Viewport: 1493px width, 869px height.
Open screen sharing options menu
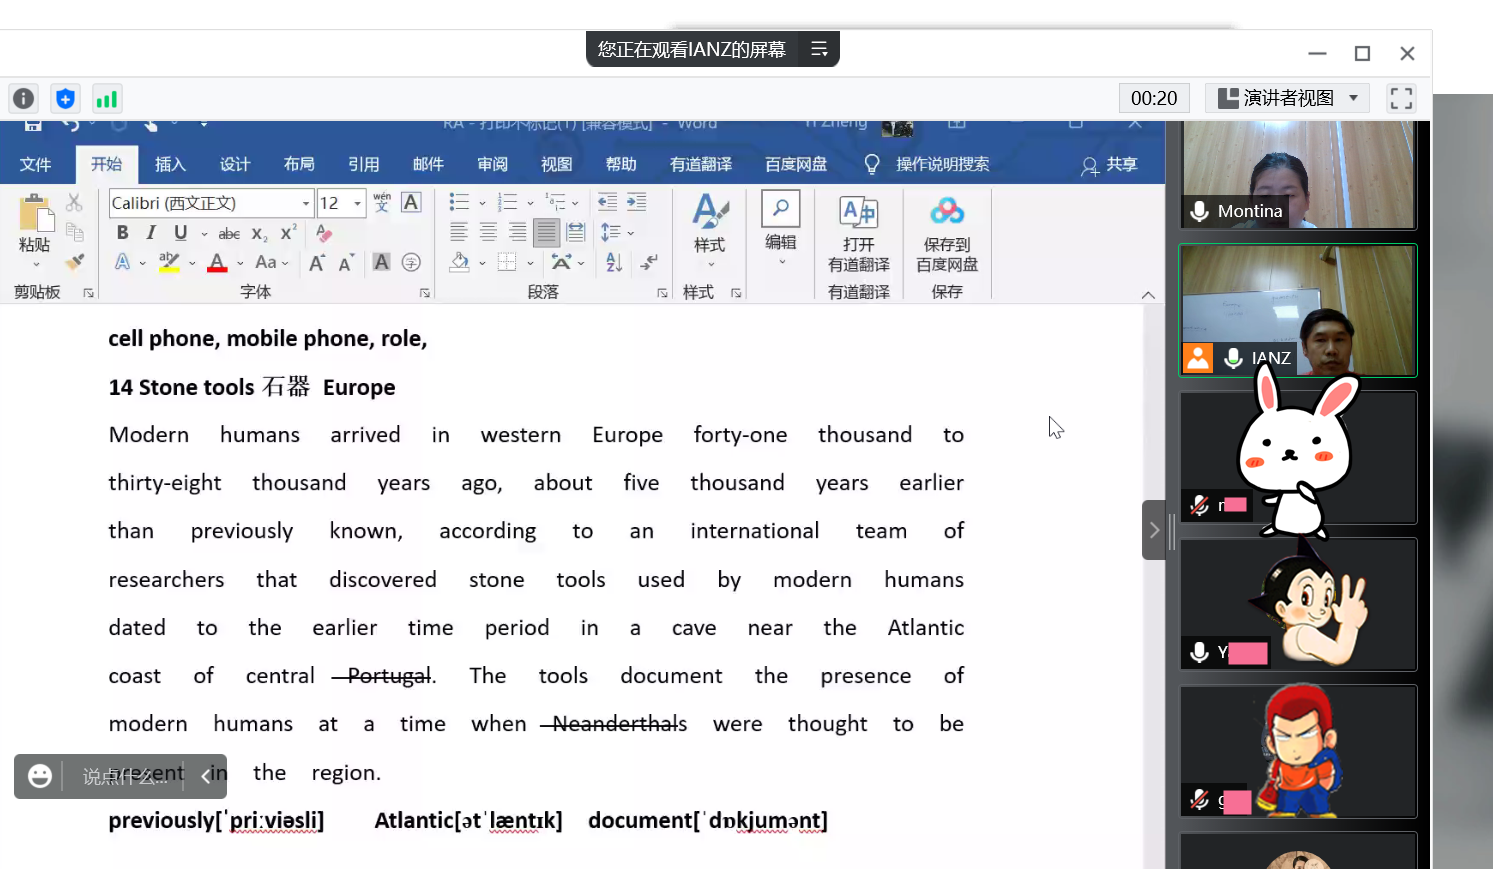pyautogui.click(x=819, y=49)
